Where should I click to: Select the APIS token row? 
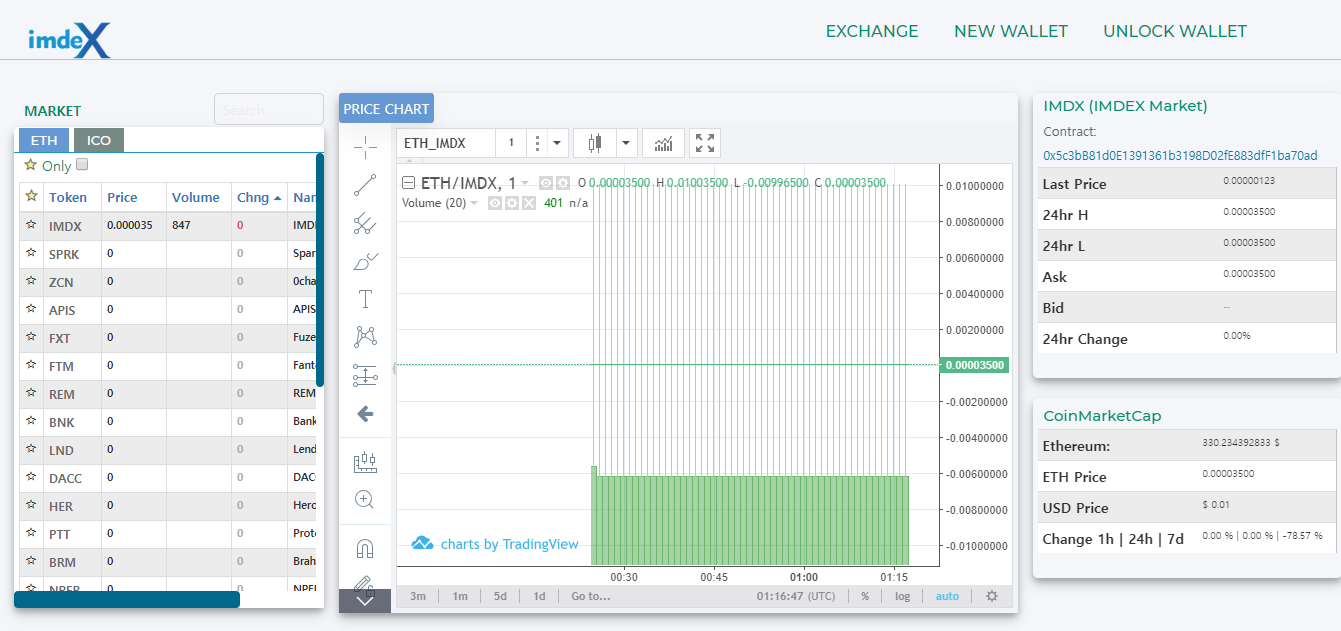click(x=168, y=310)
